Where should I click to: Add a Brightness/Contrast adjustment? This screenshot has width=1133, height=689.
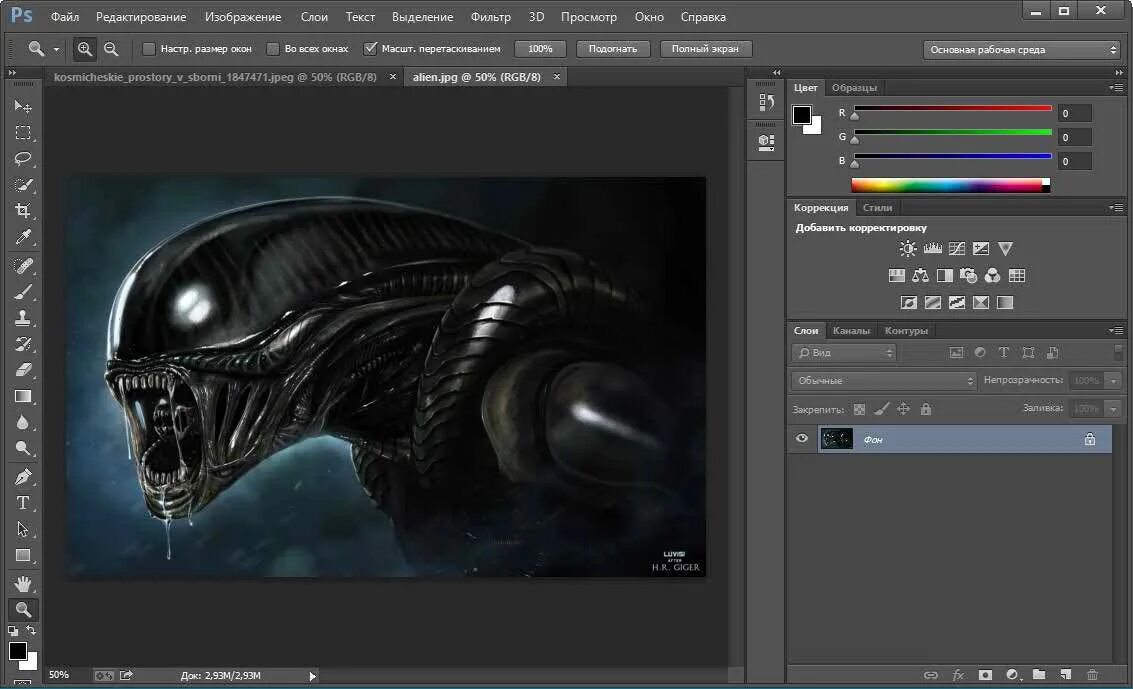click(907, 249)
